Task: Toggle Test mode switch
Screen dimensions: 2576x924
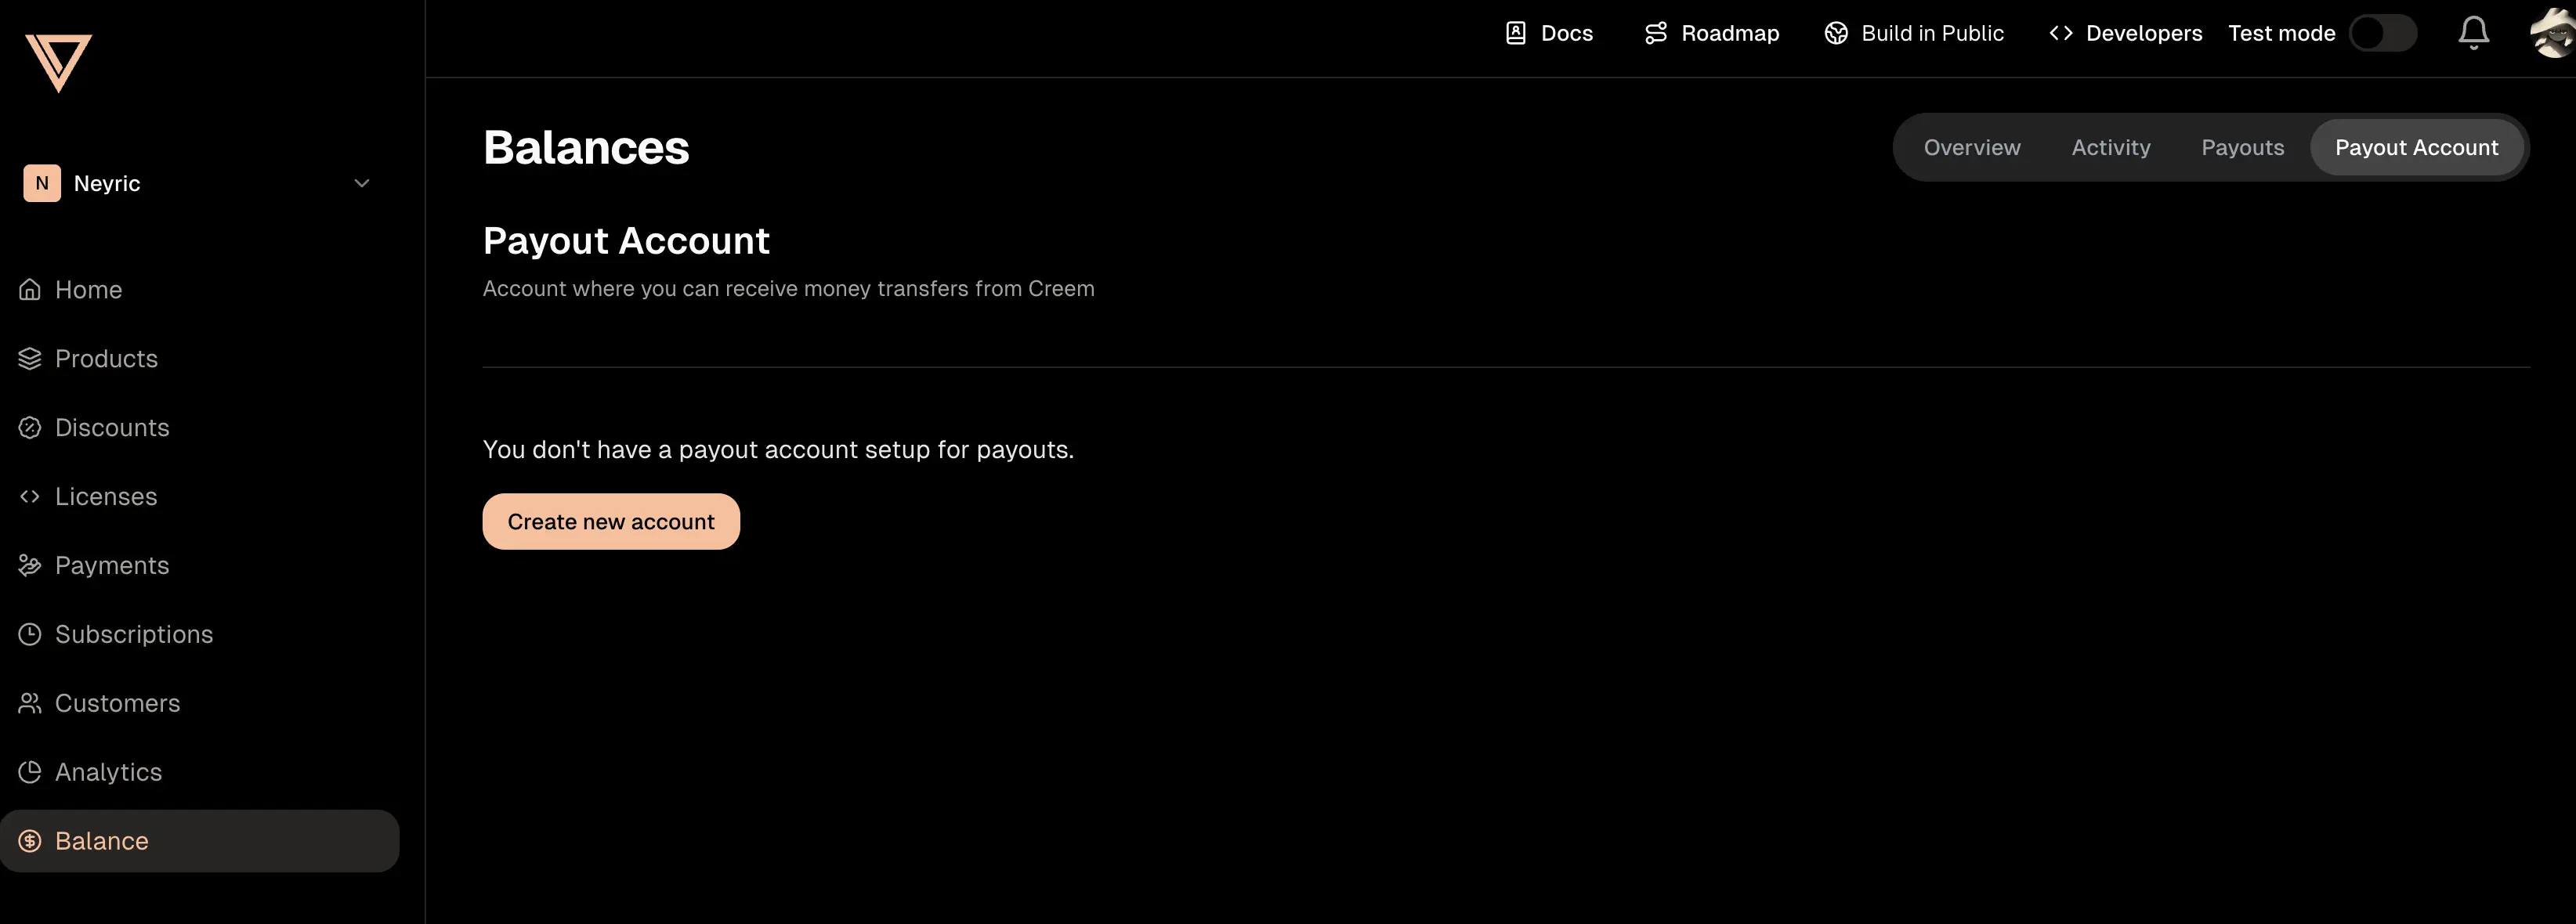Action: [x=2382, y=33]
